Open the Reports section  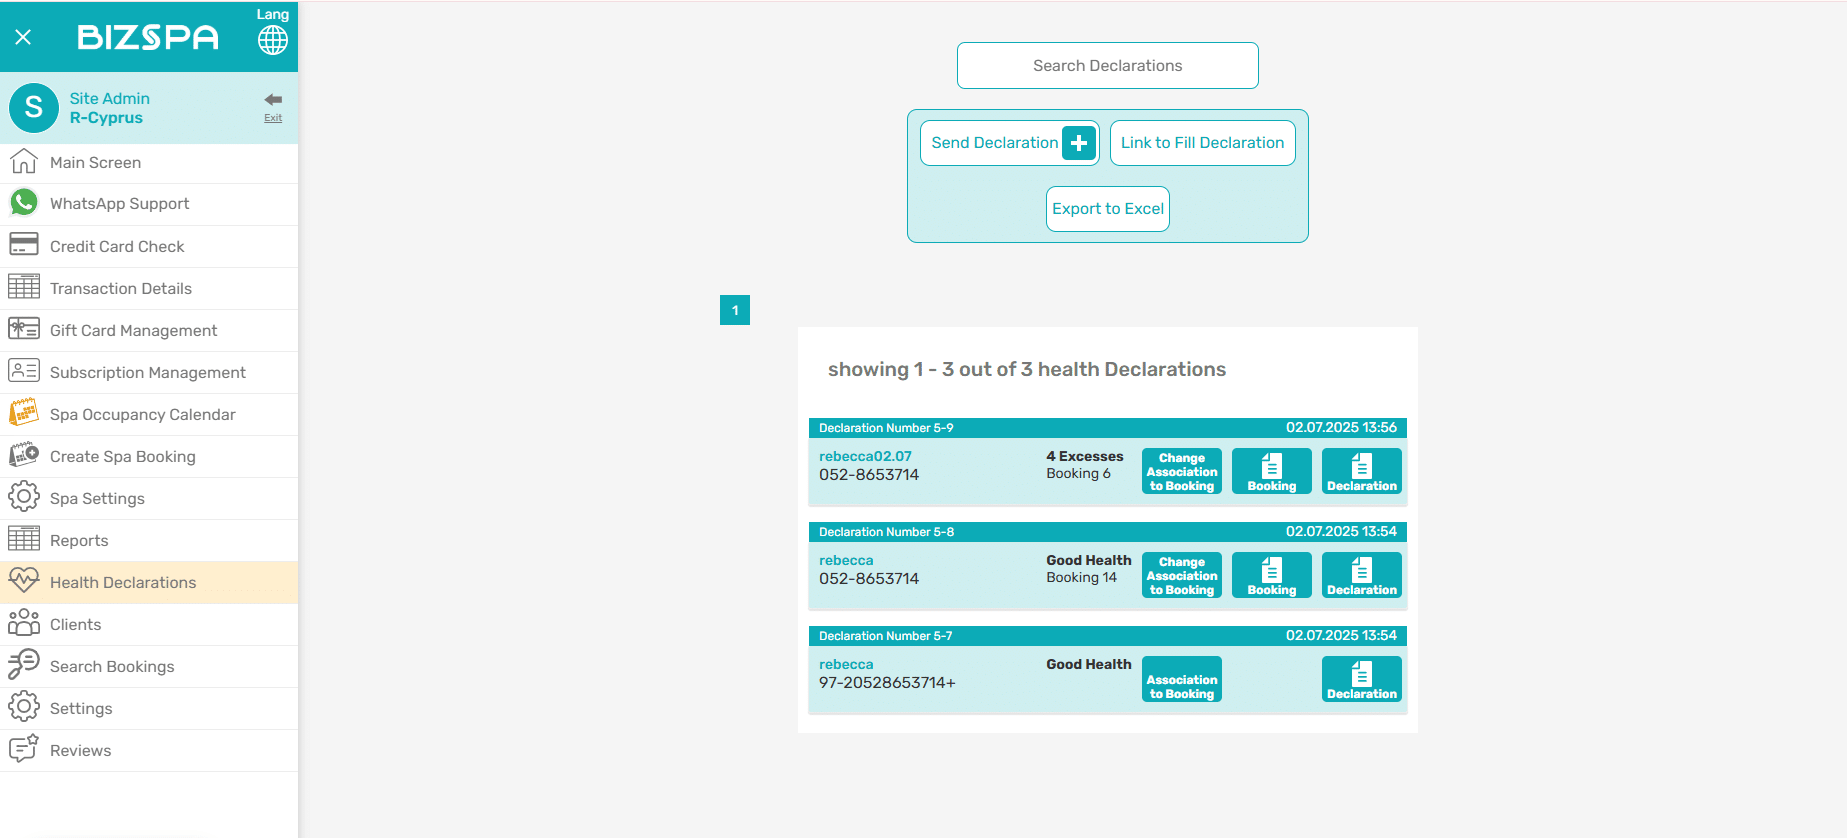79,541
